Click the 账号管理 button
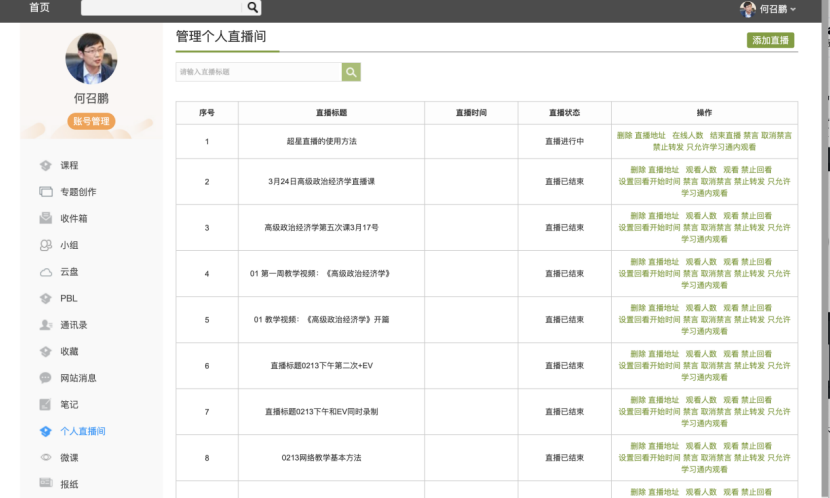Viewport: 830px width, 498px height. coord(92,122)
